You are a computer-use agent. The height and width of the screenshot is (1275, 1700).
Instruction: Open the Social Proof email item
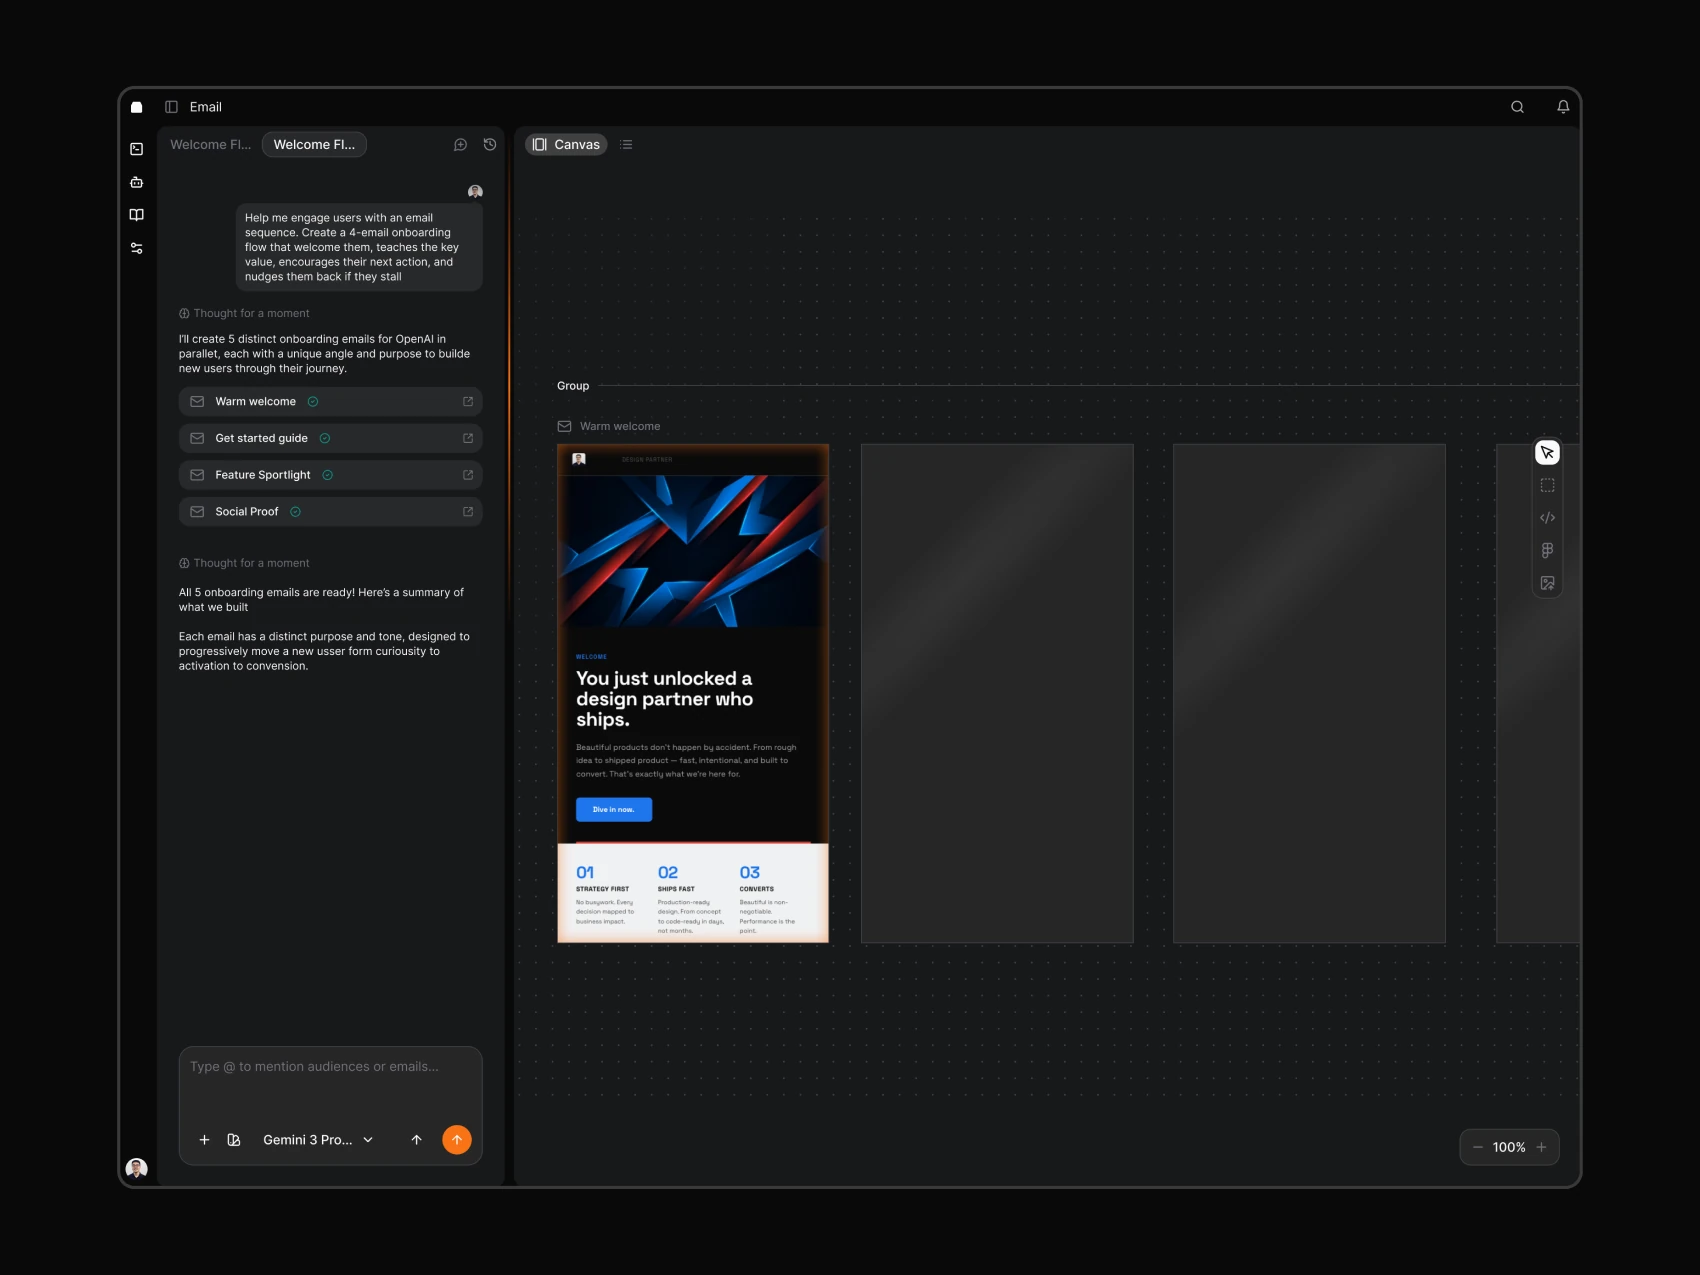tap(331, 512)
